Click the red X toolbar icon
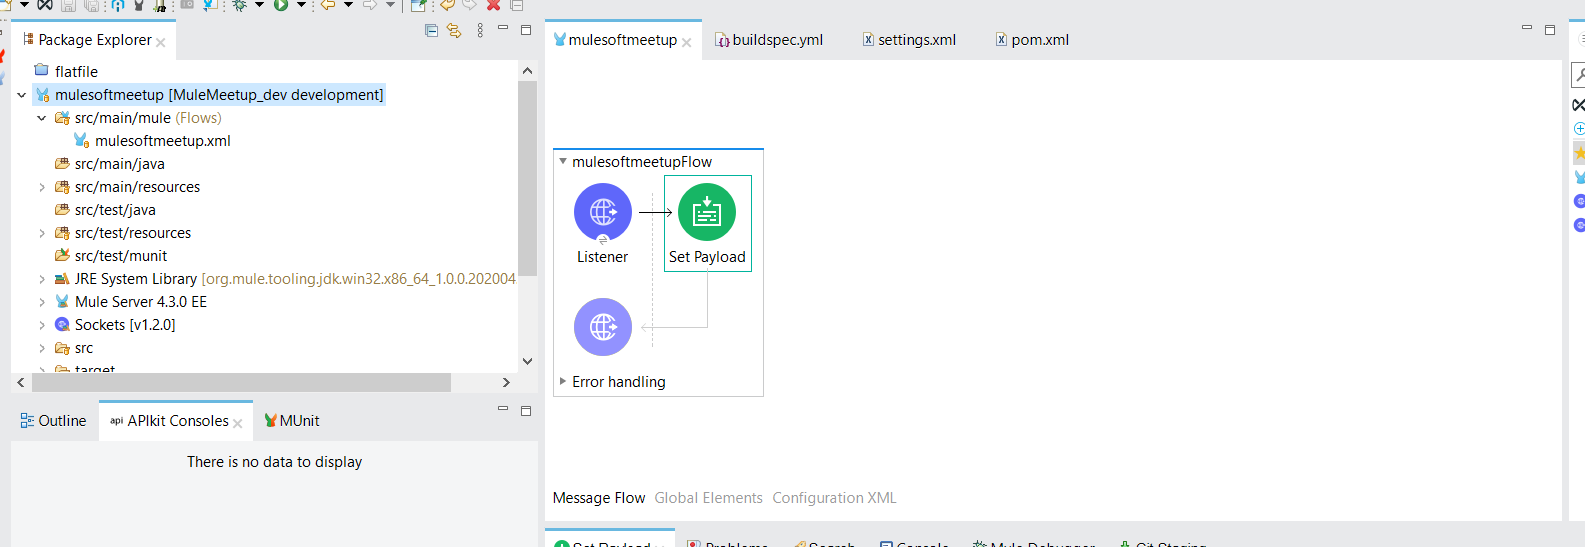This screenshot has width=1585, height=547. pos(493,5)
